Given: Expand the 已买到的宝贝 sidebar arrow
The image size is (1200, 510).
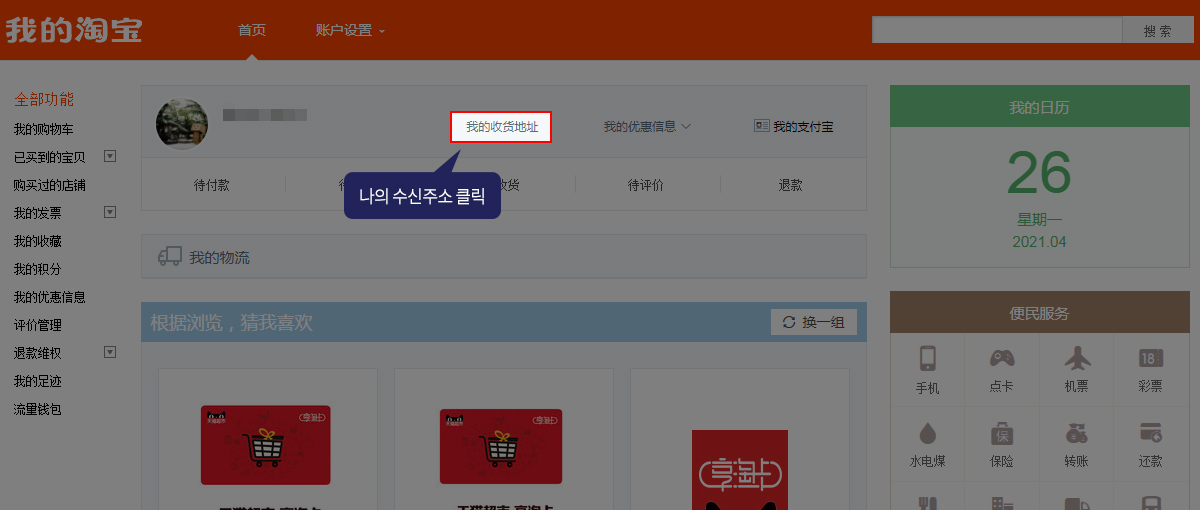Looking at the screenshot, I should (110, 156).
